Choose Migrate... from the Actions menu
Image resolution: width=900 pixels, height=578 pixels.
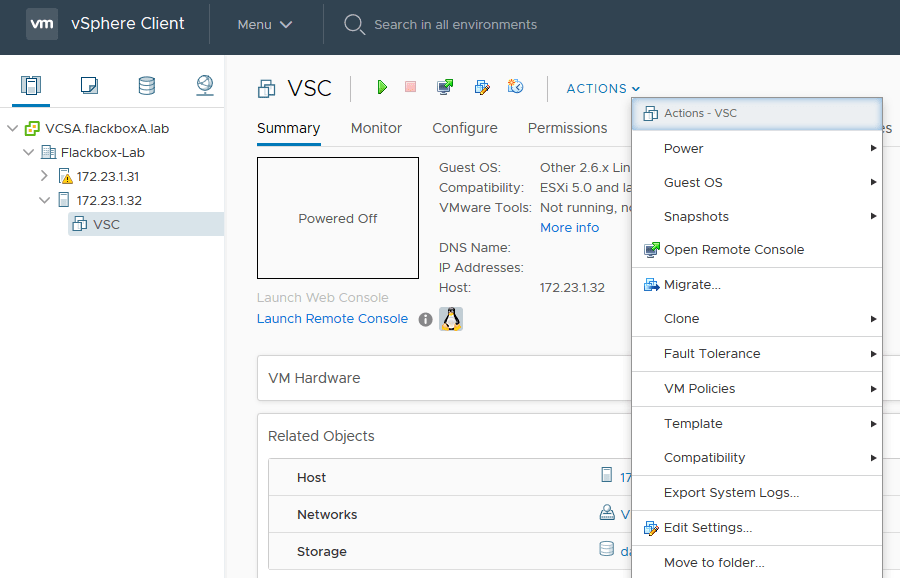point(692,285)
